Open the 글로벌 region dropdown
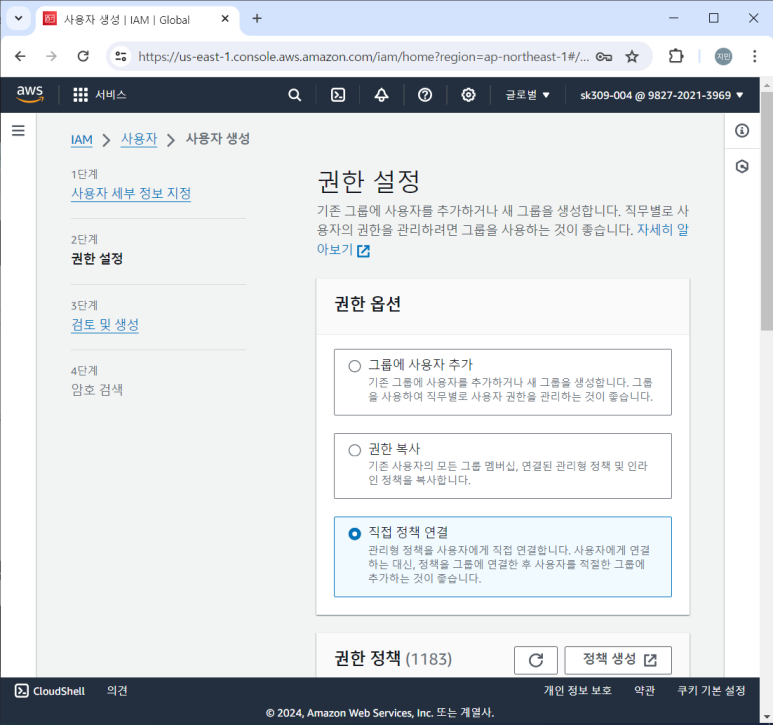The width and height of the screenshot is (773, 725). (x=527, y=95)
